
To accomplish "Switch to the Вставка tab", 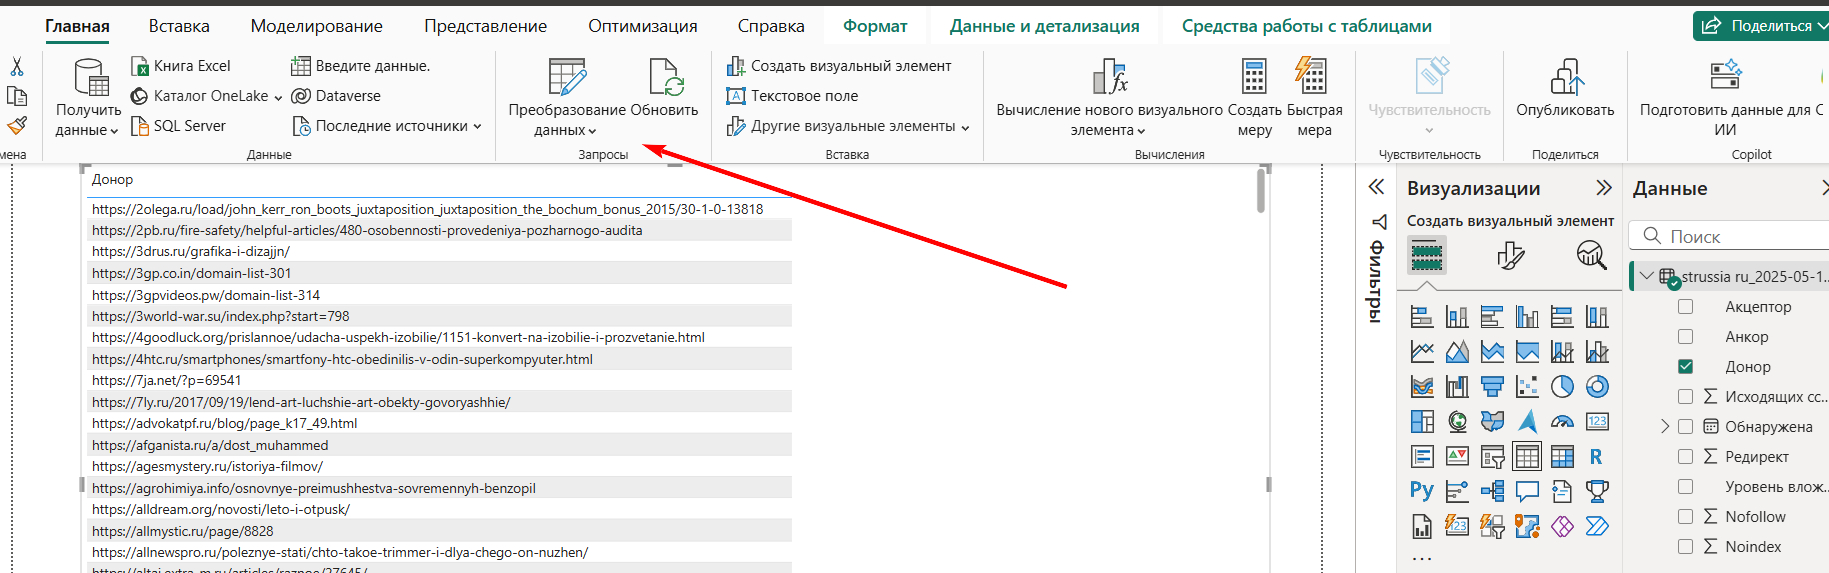I will point(179,26).
